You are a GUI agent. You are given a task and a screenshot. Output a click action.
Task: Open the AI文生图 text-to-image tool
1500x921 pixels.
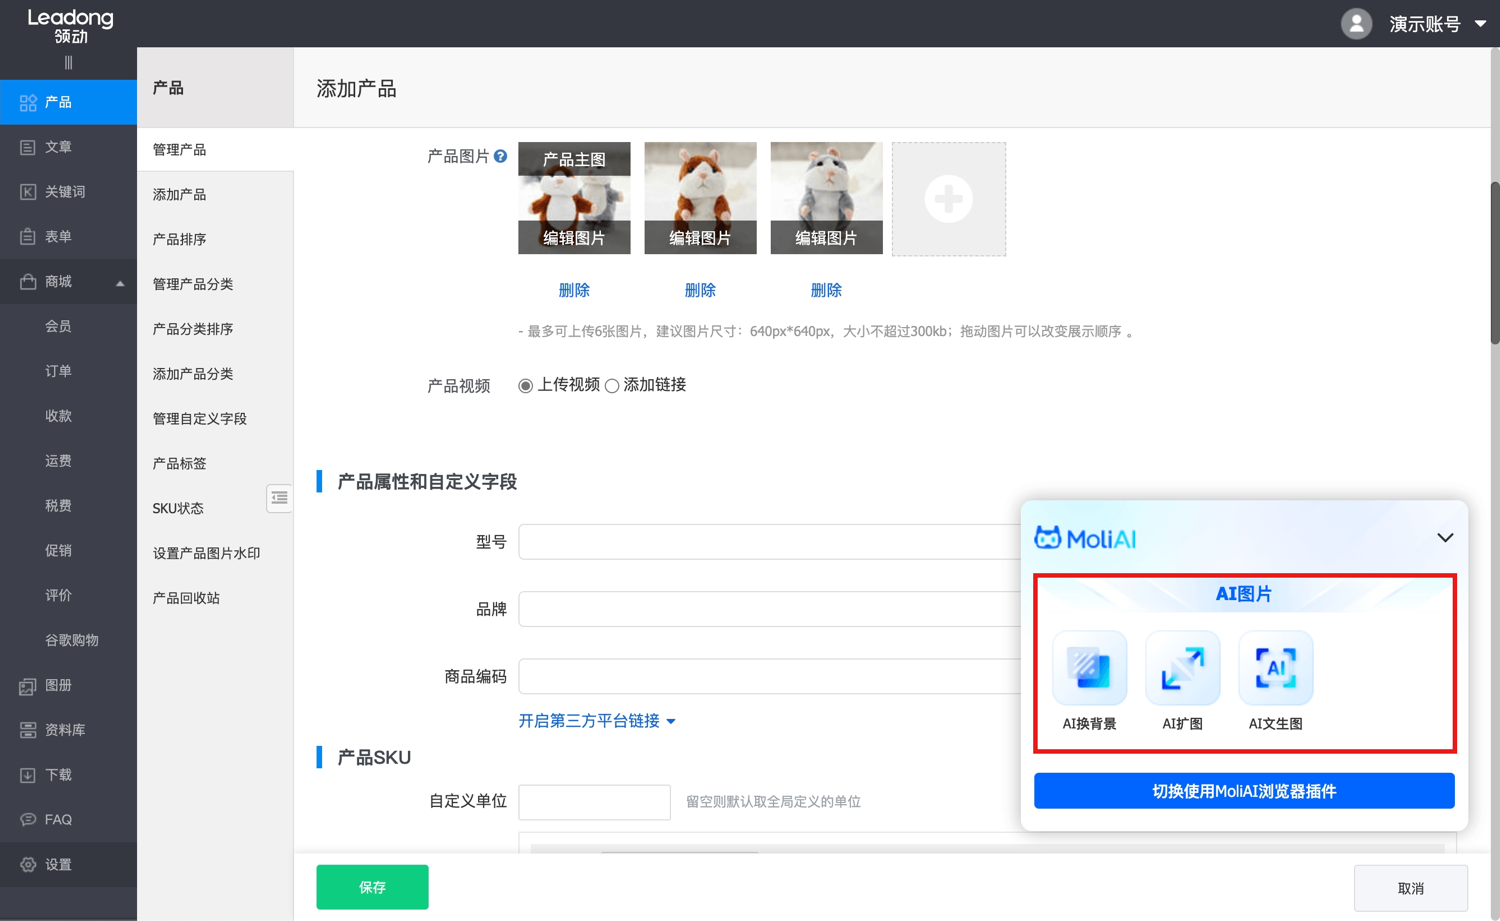[1275, 668]
